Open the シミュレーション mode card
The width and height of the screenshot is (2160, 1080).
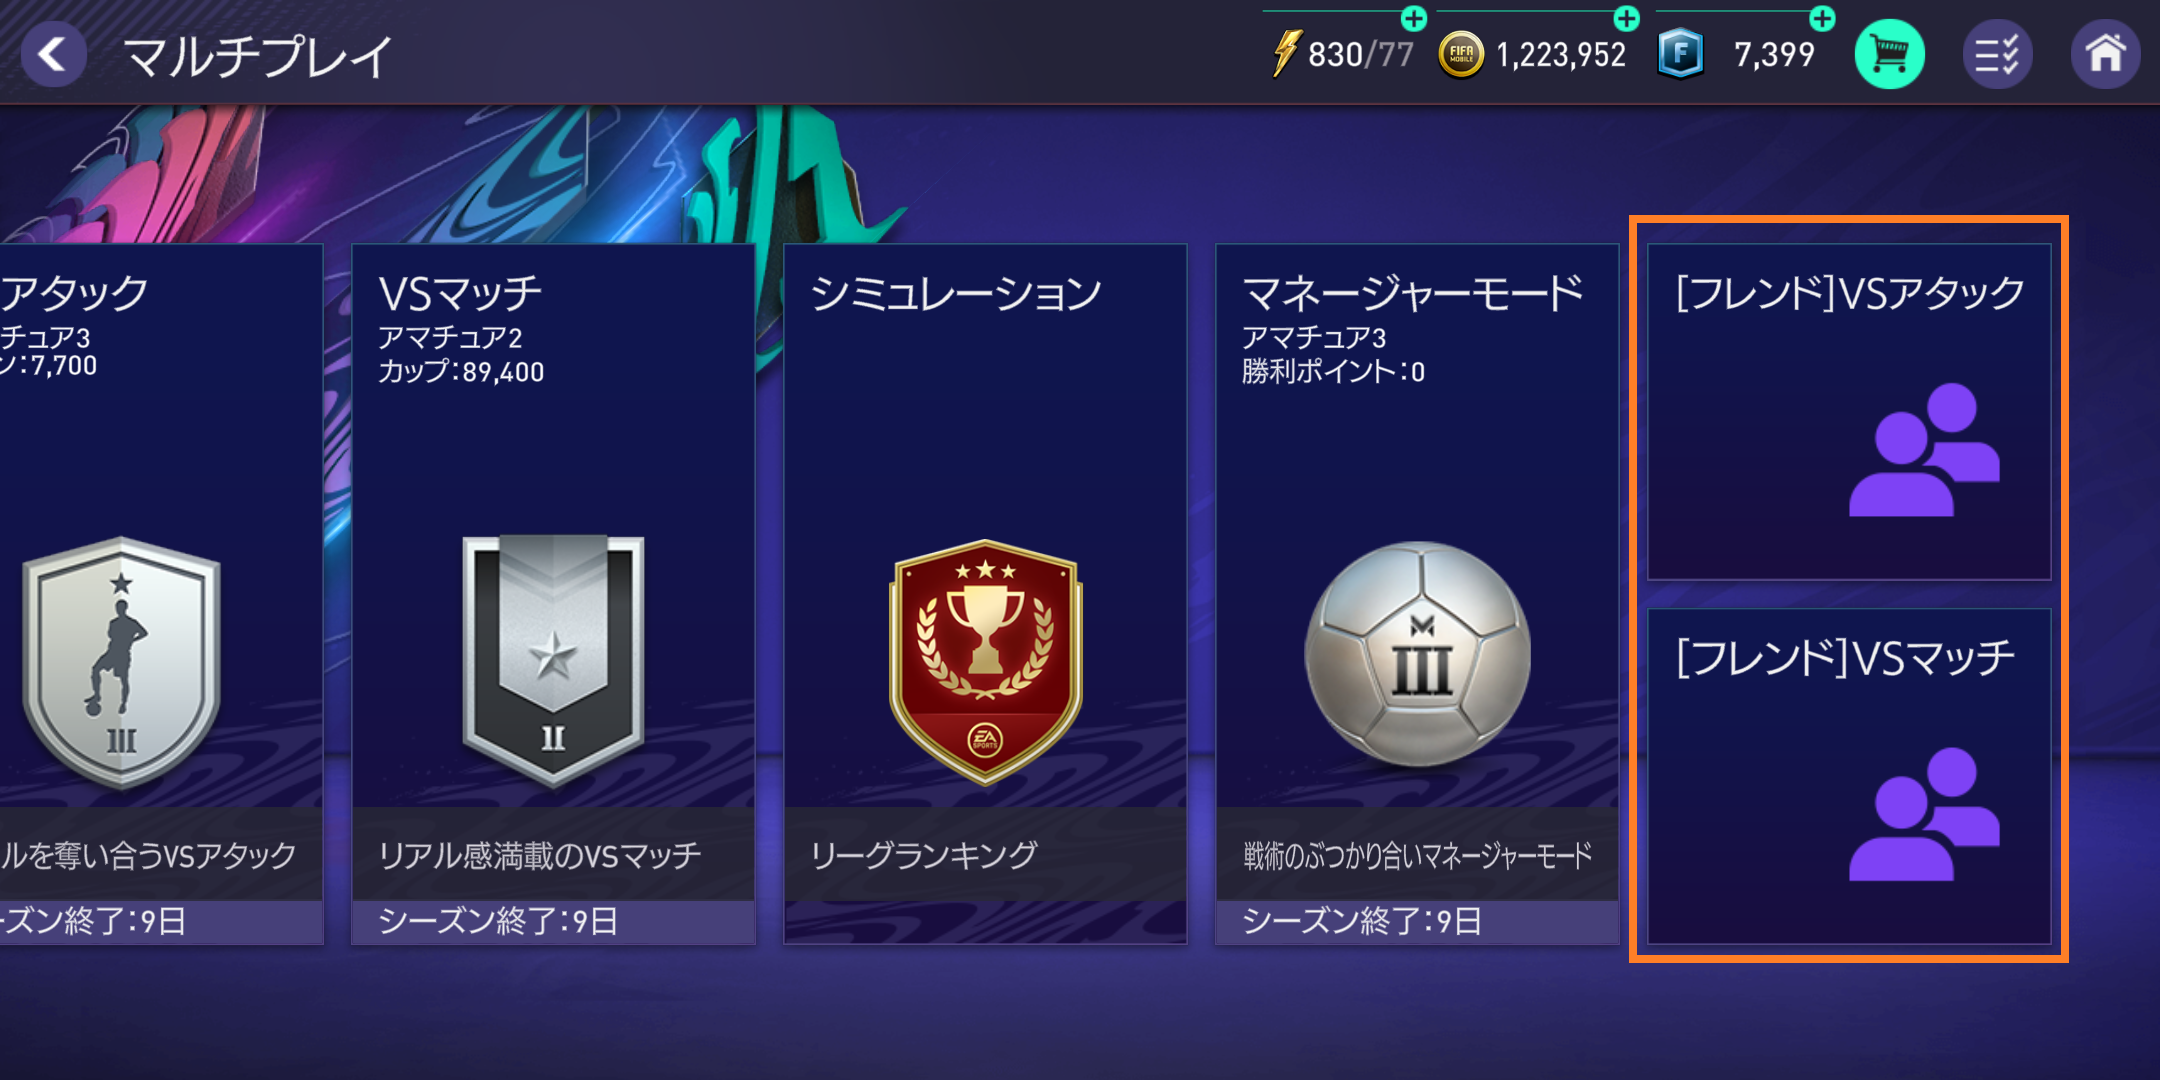986,594
